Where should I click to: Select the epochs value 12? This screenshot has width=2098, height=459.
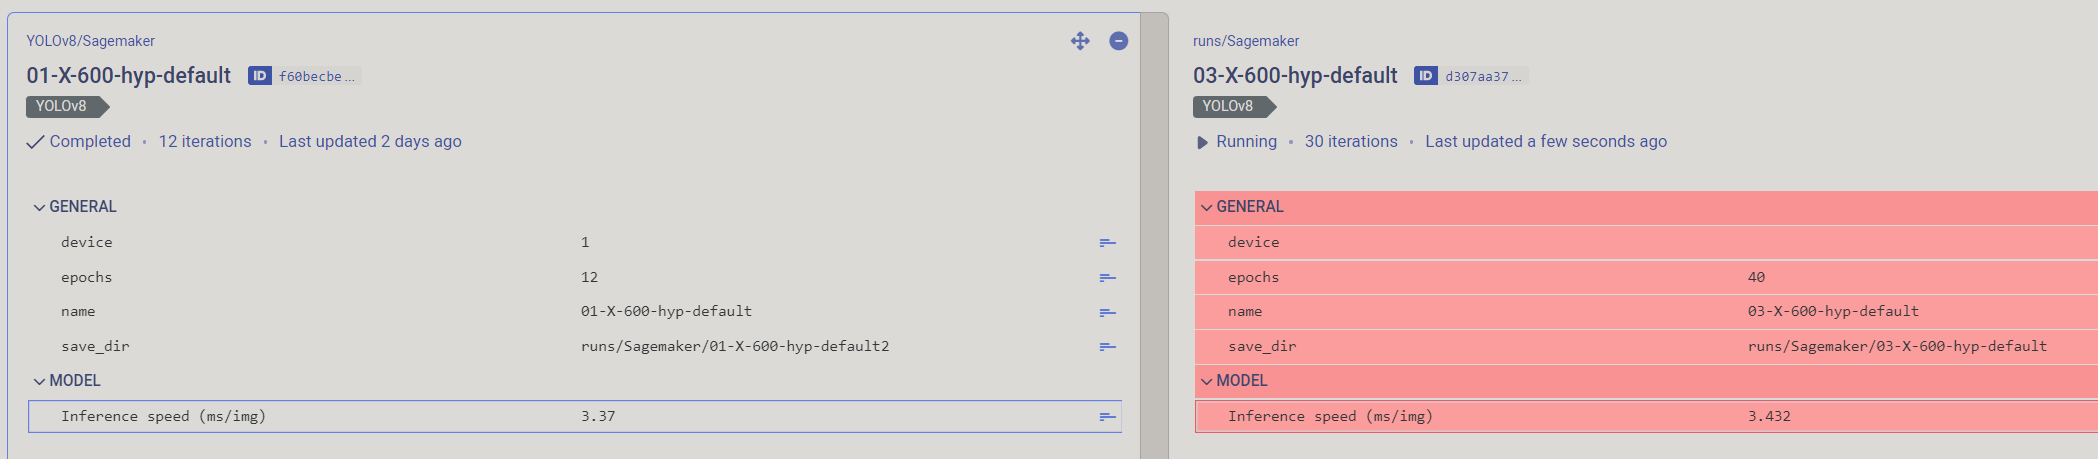[589, 277]
